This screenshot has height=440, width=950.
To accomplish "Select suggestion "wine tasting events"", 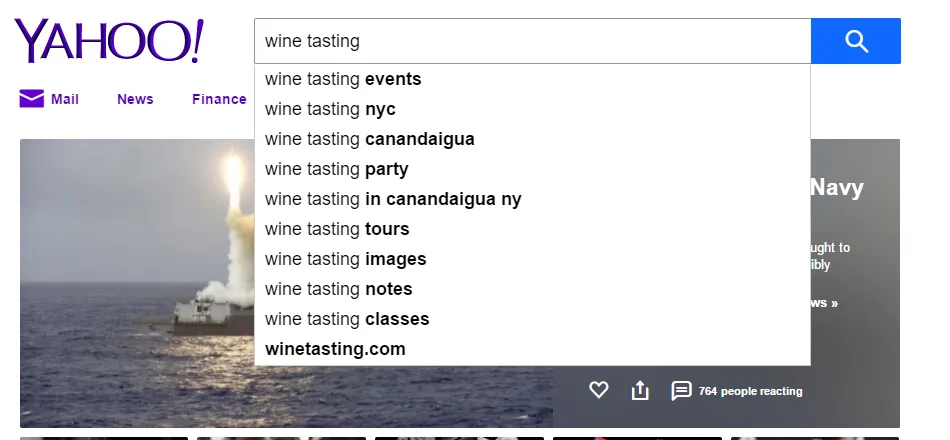I will coord(532,79).
